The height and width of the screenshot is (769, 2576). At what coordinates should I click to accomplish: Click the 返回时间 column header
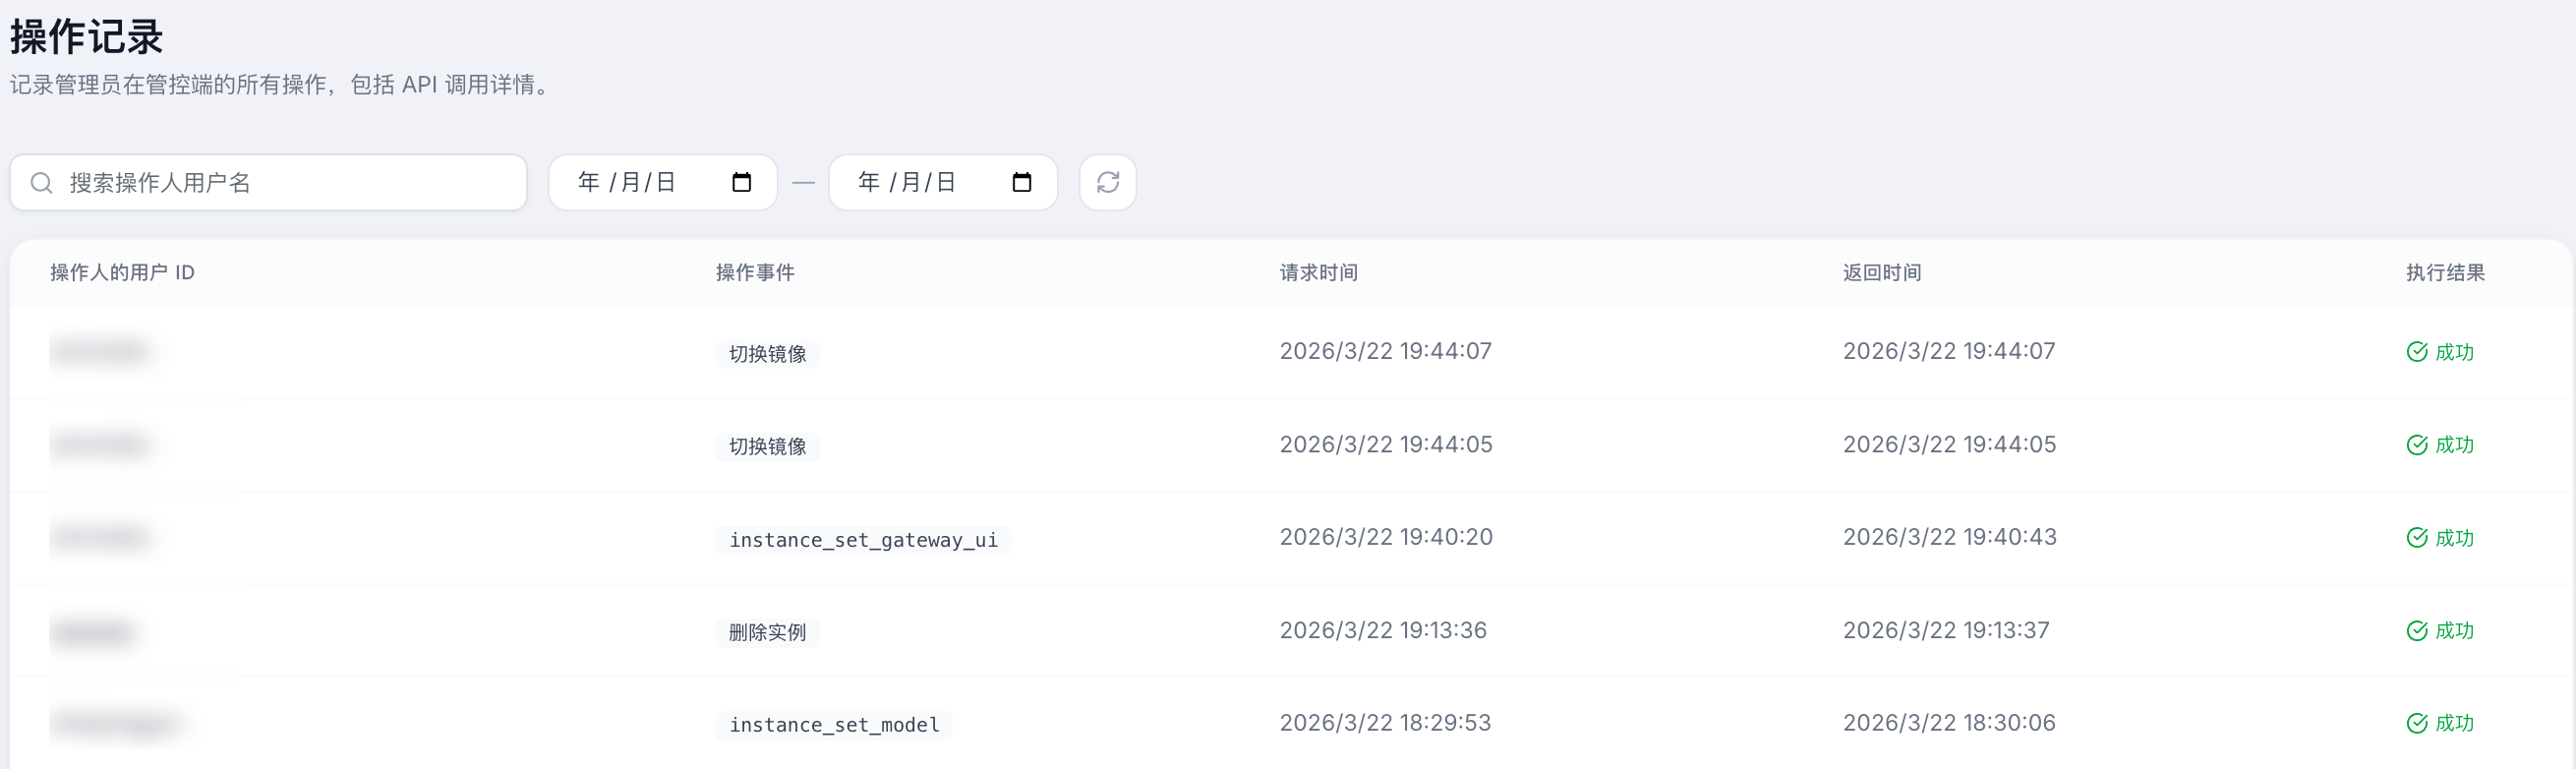pyautogui.click(x=1882, y=273)
